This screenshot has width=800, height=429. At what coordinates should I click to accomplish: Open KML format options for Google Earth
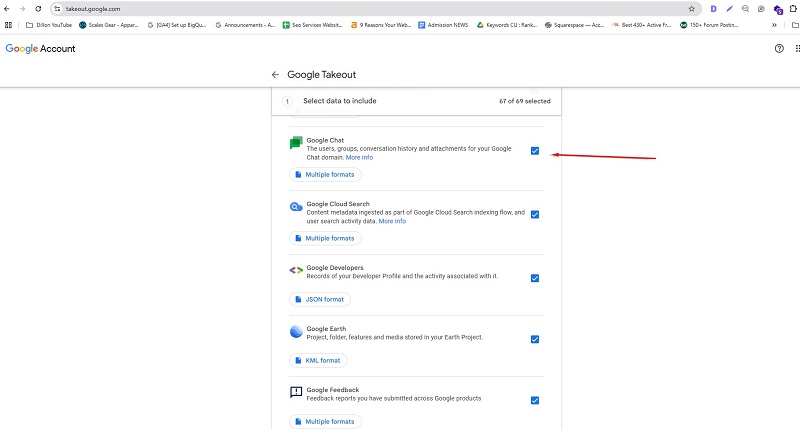click(x=319, y=360)
